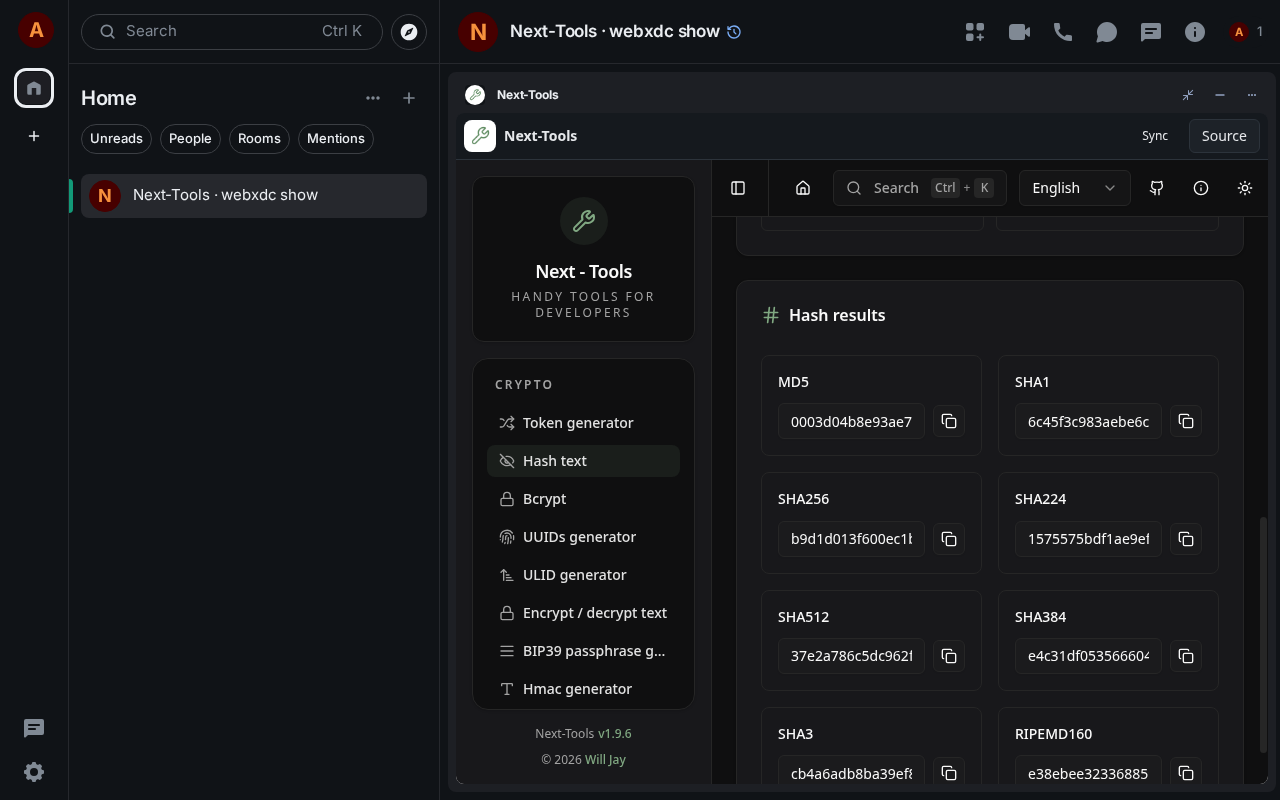Open Encrypt / decrypt text tool
The width and height of the screenshot is (1280, 800).
pyautogui.click(x=583, y=613)
